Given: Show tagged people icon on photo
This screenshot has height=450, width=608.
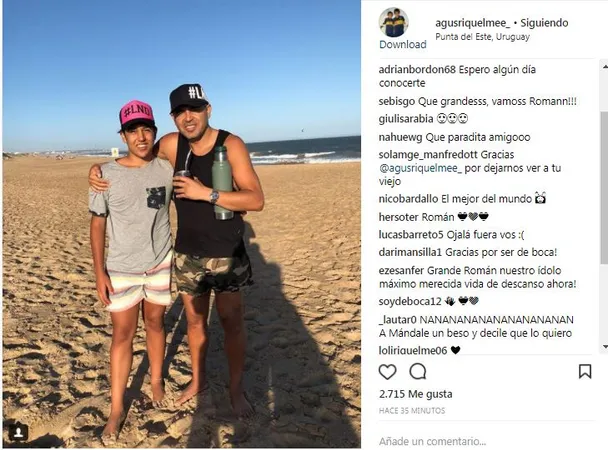Looking at the screenshot, I should click(18, 432).
